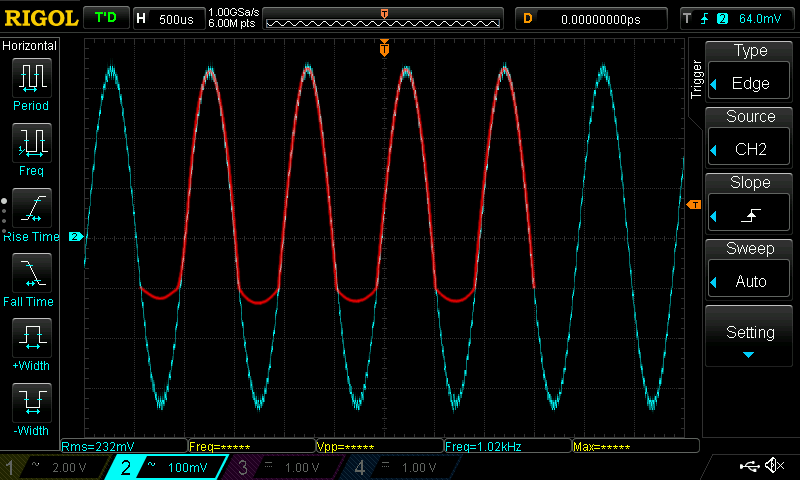
Task: Select the Rise Time measurement icon
Action: coord(31,207)
